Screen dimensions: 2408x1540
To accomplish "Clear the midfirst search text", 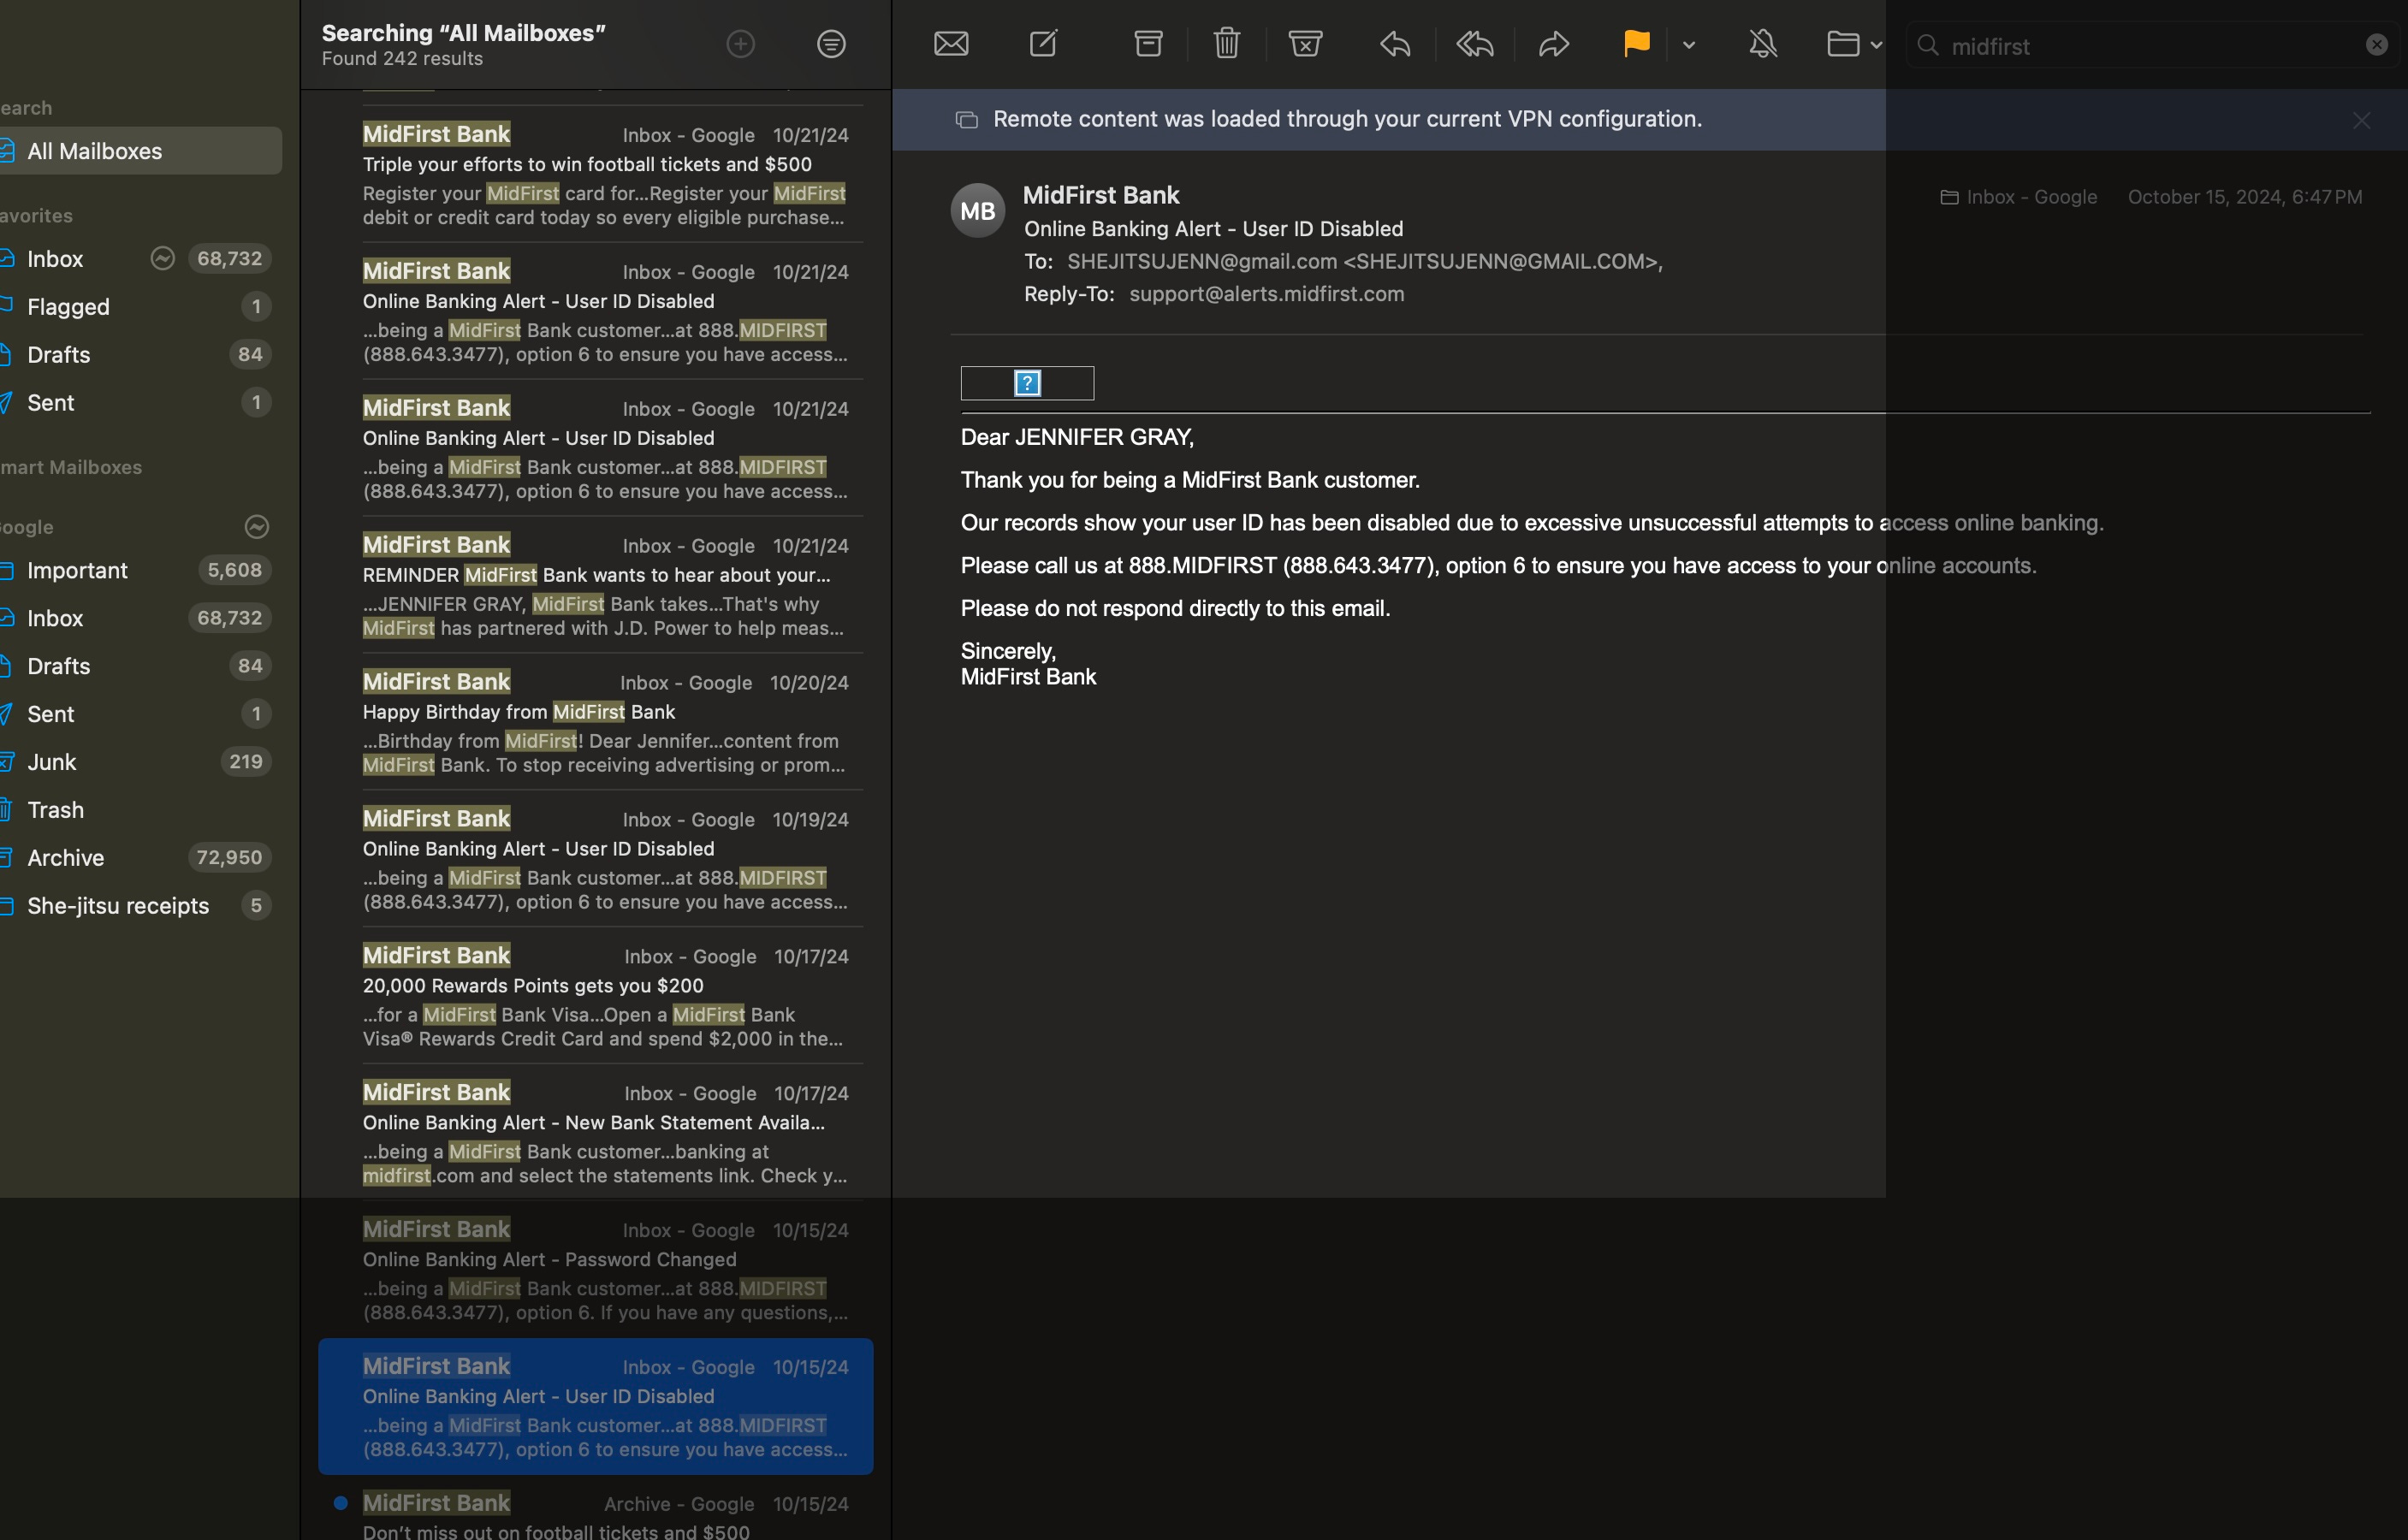I will [2376, 45].
